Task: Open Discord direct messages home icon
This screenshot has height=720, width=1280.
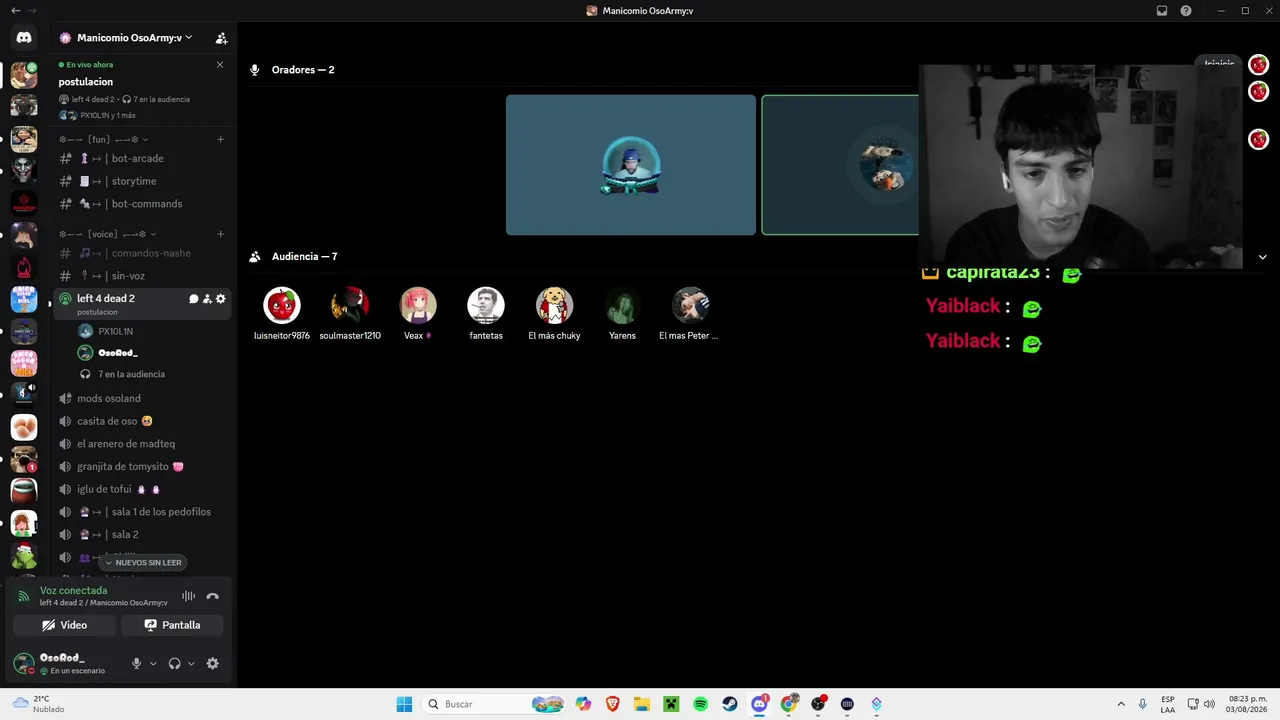Action: (24, 38)
